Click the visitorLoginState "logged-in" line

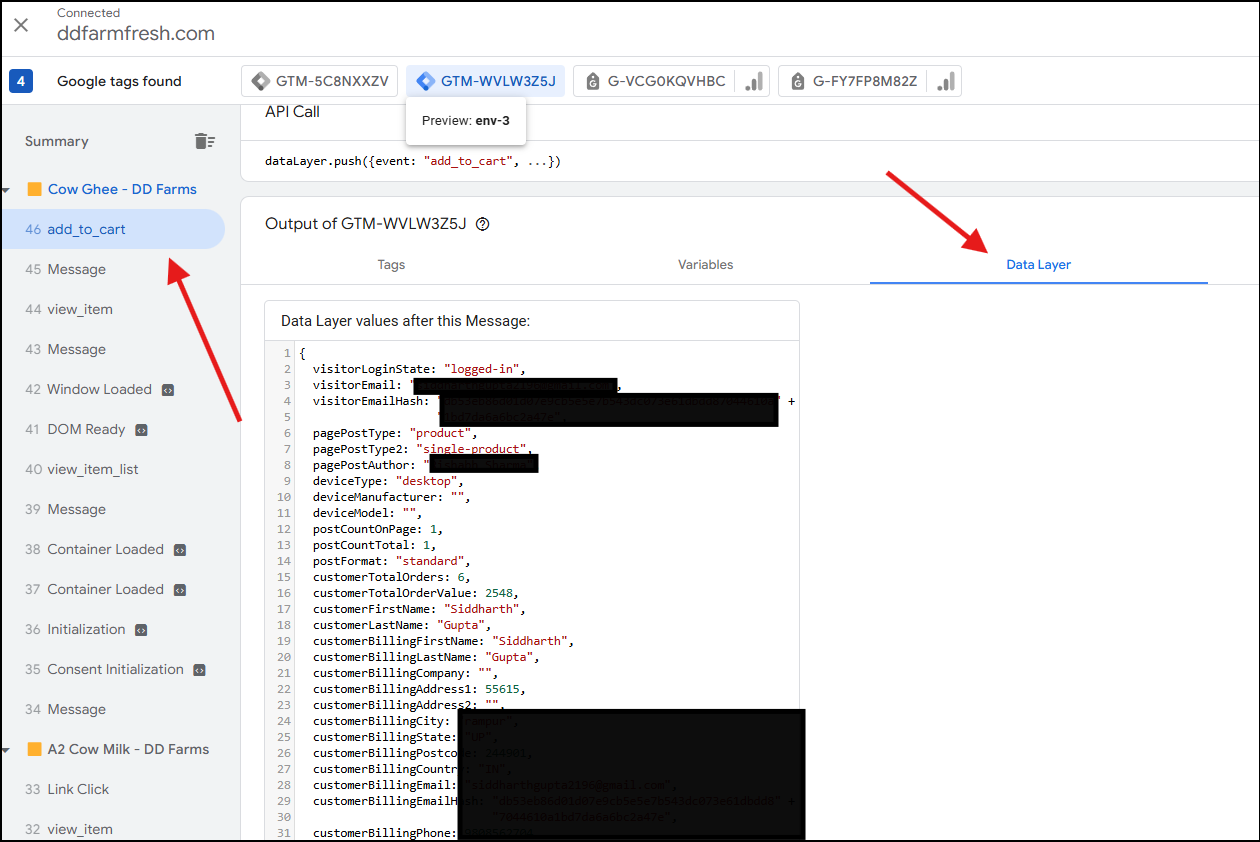click(x=419, y=369)
